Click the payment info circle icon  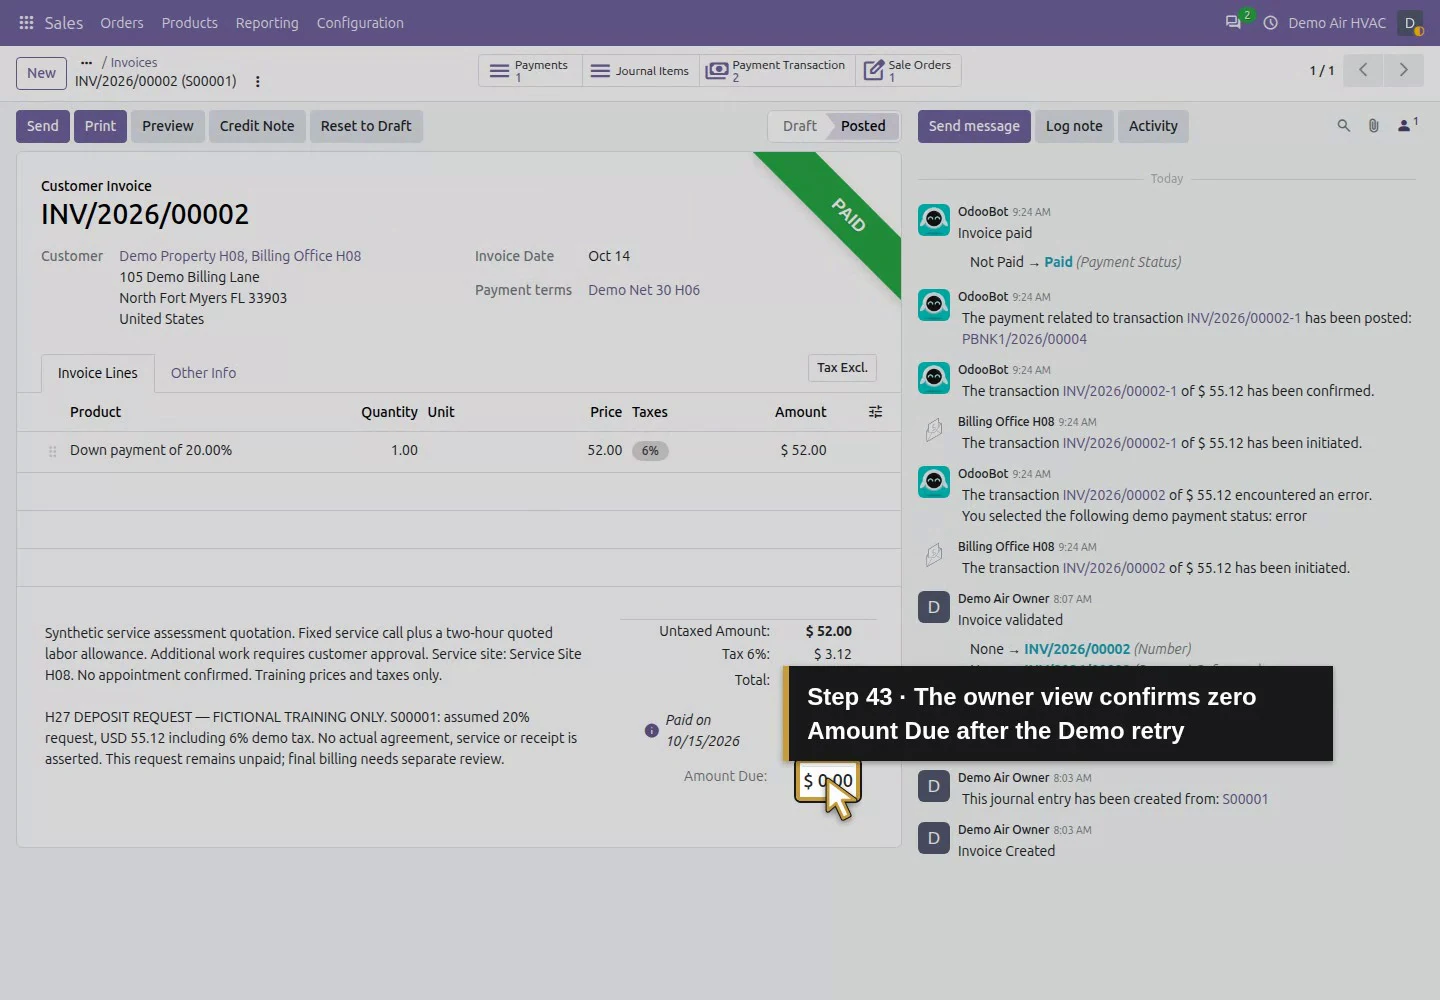(651, 731)
